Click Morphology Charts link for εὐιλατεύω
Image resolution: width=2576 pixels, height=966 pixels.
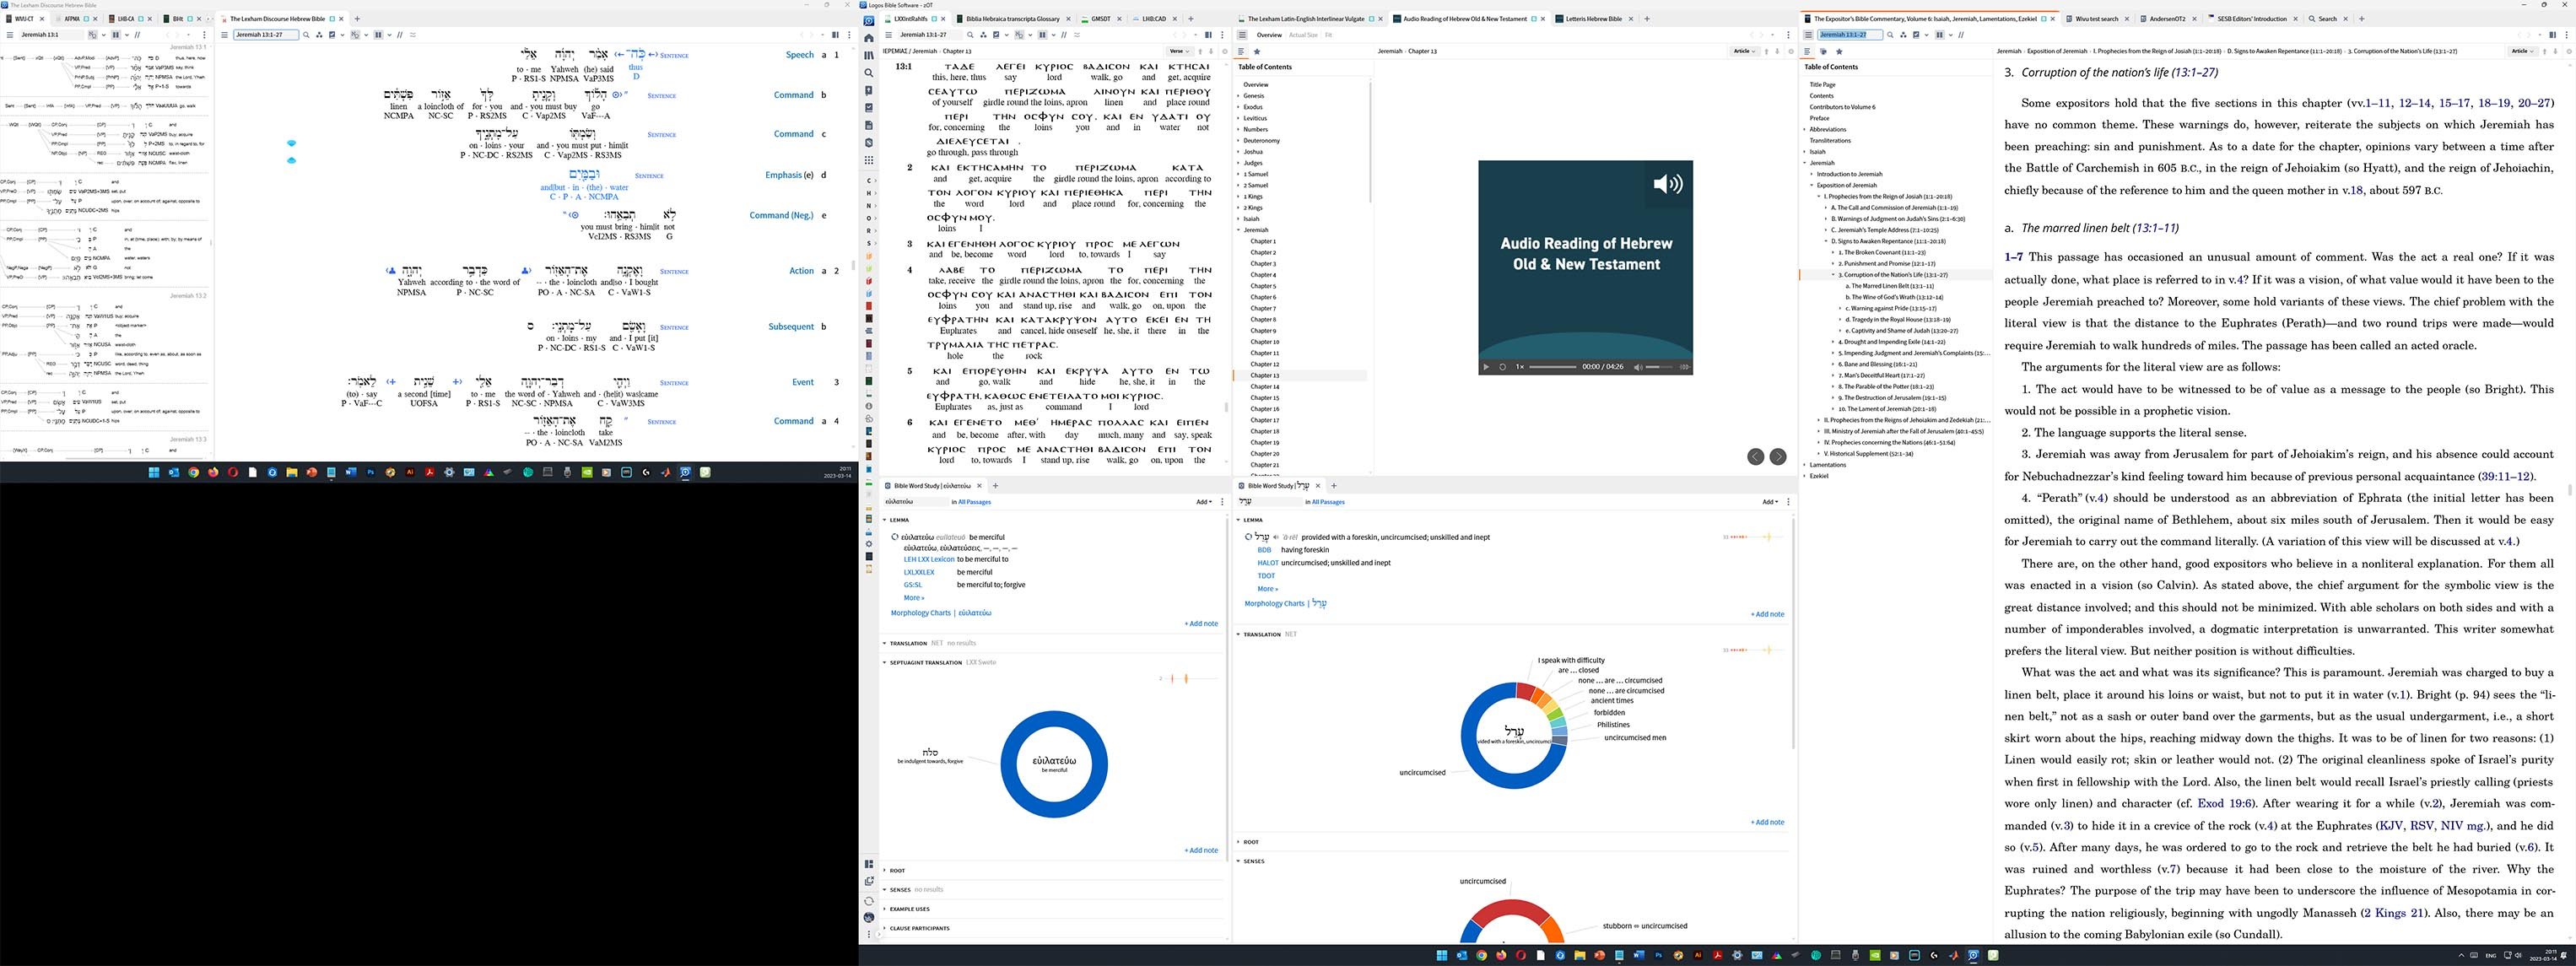coord(920,612)
